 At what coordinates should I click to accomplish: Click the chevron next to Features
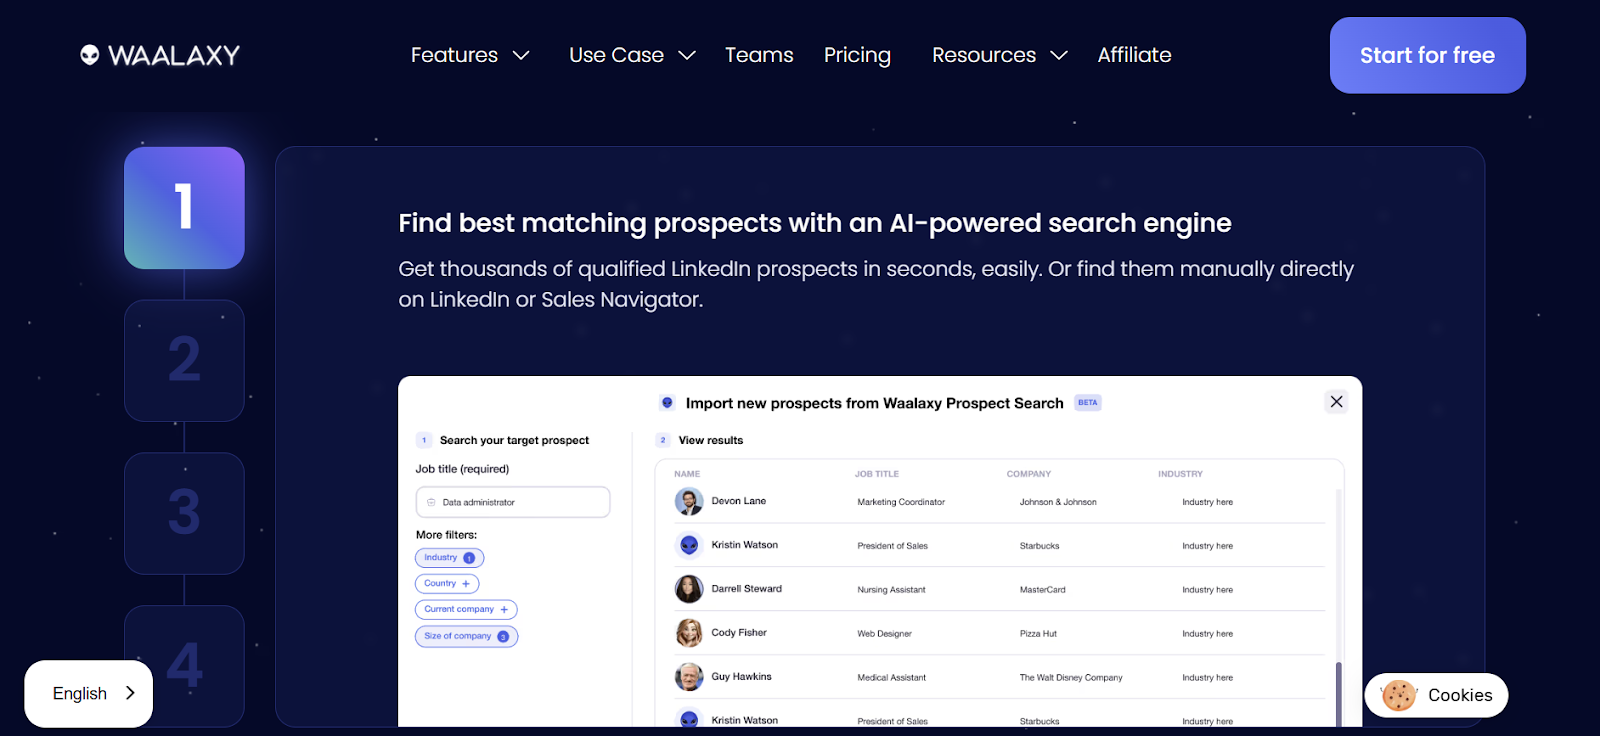click(521, 56)
